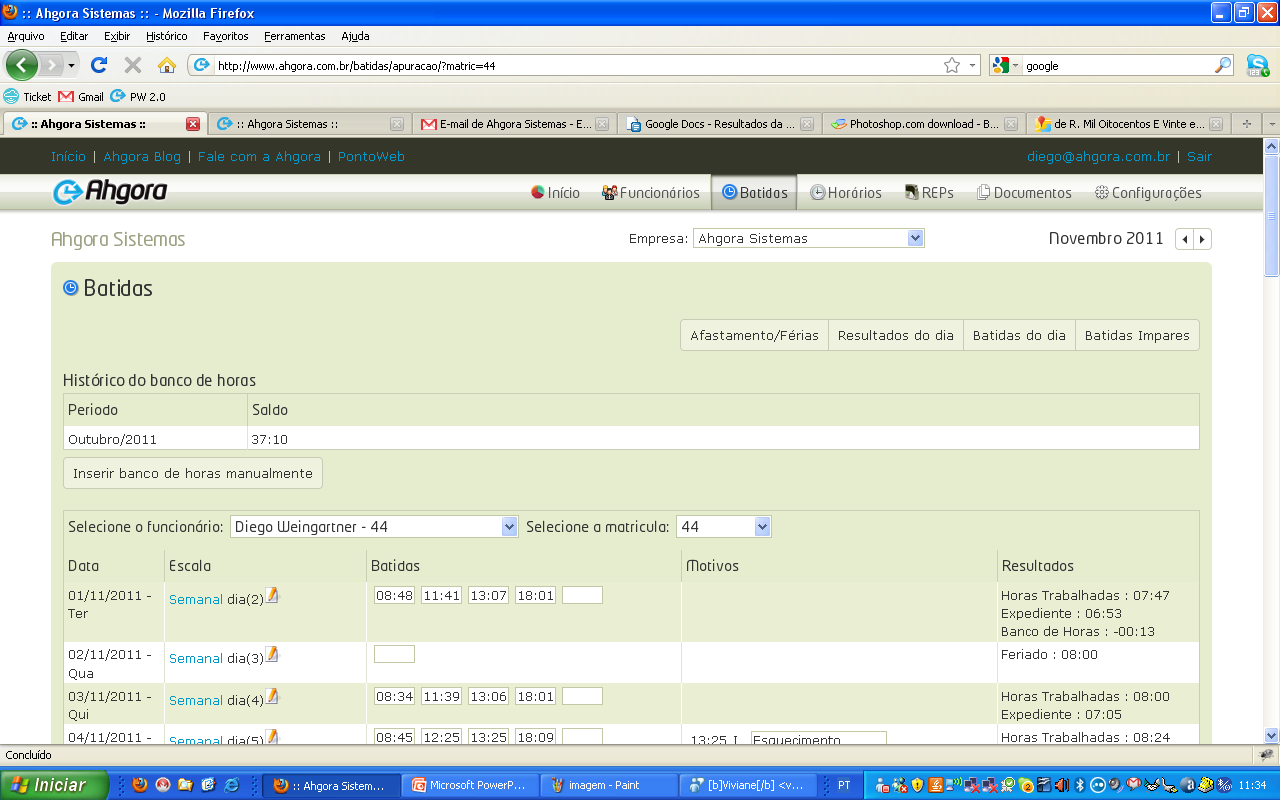Open search engine selector dropdown
The image size is (1280, 800).
[x=1007, y=65]
